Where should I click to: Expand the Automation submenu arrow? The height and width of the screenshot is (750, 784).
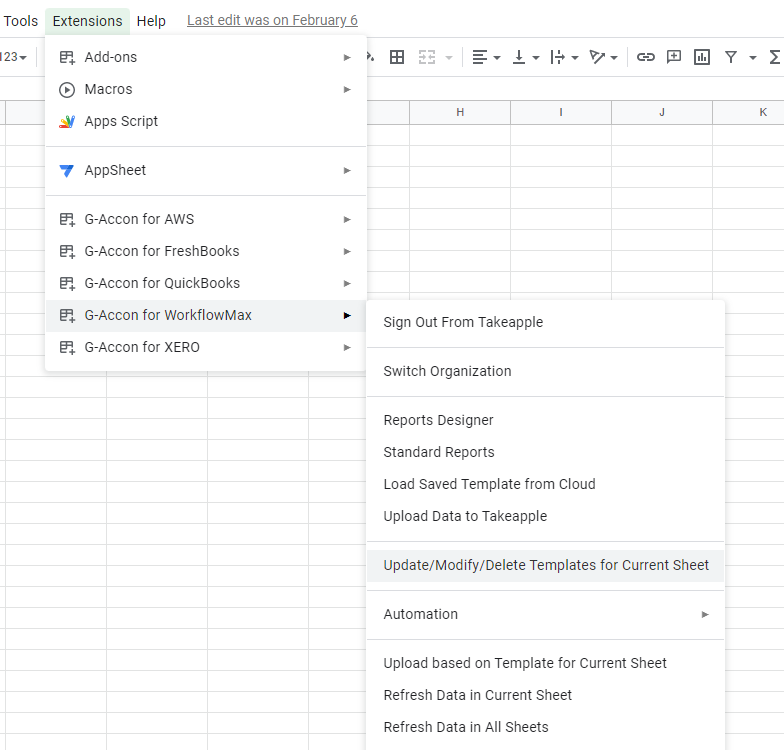click(705, 614)
